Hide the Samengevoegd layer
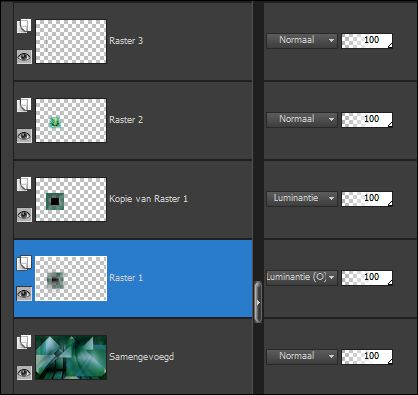 tap(24, 372)
